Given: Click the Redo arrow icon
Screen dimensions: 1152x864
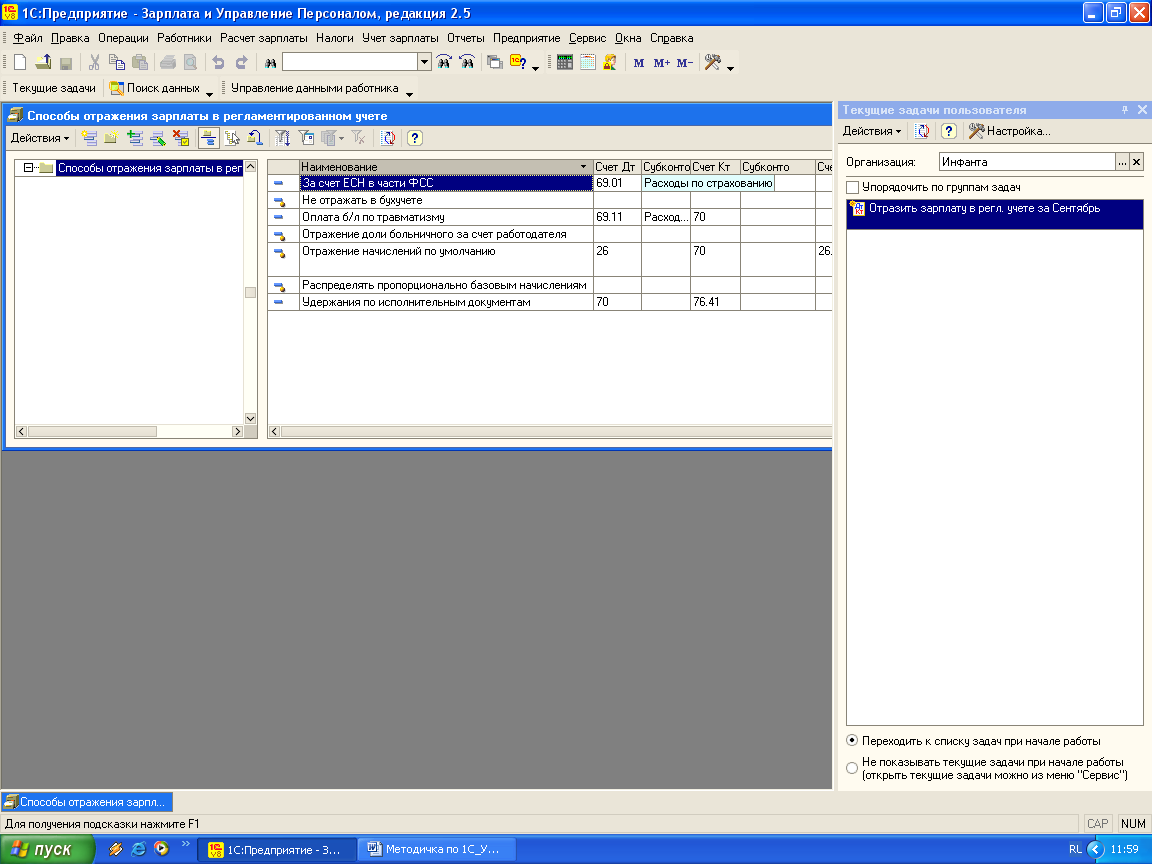Looking at the screenshot, I should coord(241,63).
